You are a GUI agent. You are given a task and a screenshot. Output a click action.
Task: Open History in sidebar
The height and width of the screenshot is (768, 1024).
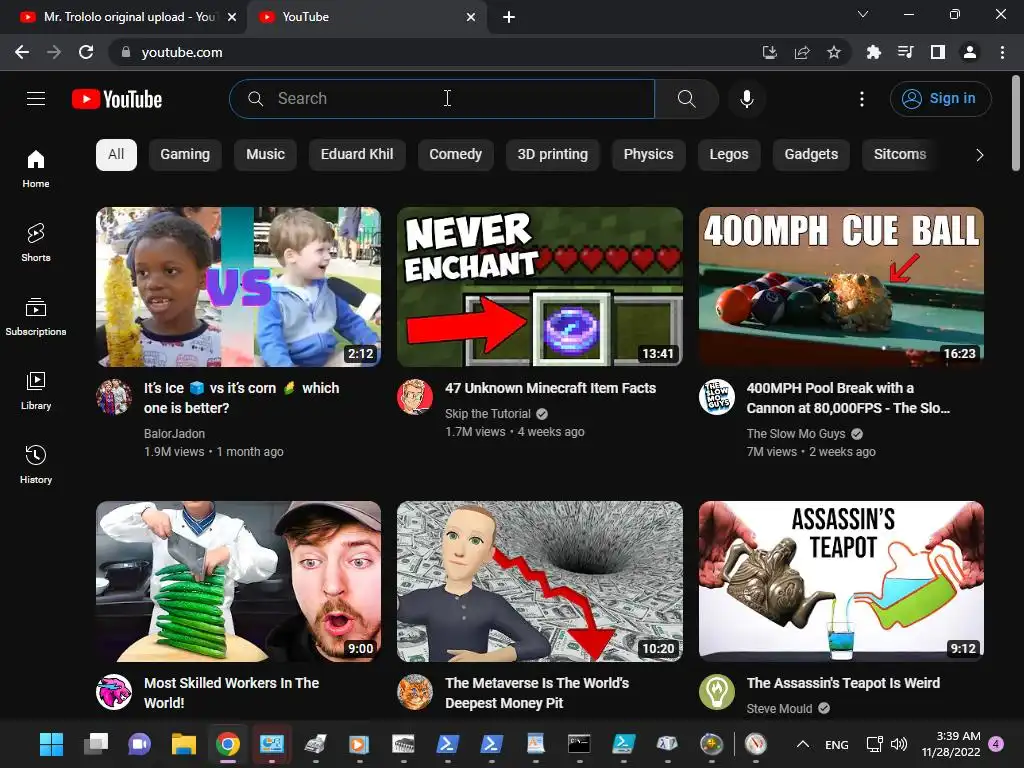tap(36, 464)
